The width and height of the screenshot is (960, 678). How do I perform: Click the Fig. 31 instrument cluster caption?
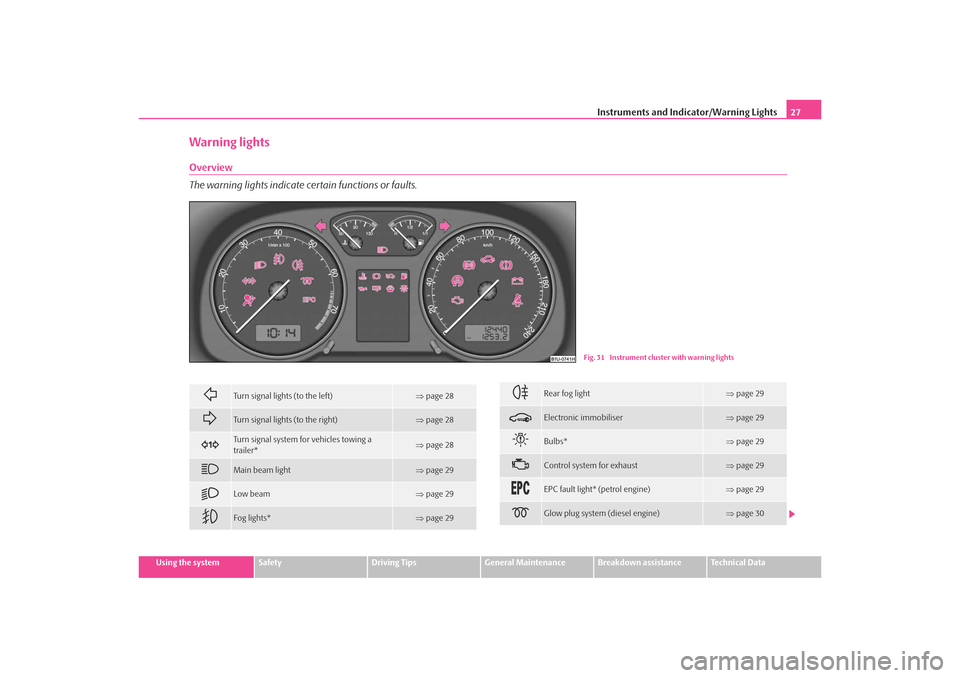(x=659, y=358)
